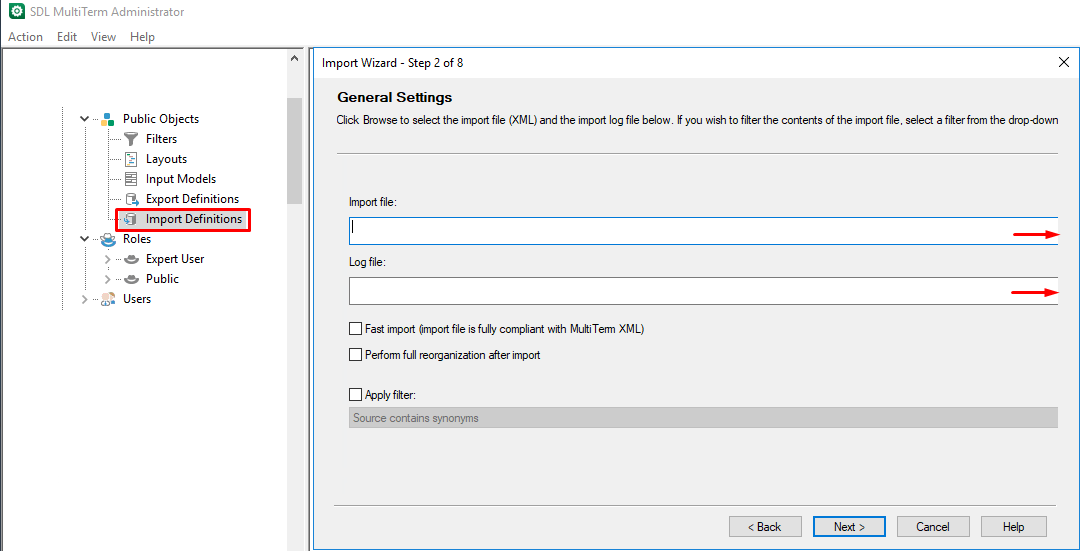Image resolution: width=1080 pixels, height=551 pixels.
Task: Collapse the Public Objects tree node
Action: (x=85, y=119)
